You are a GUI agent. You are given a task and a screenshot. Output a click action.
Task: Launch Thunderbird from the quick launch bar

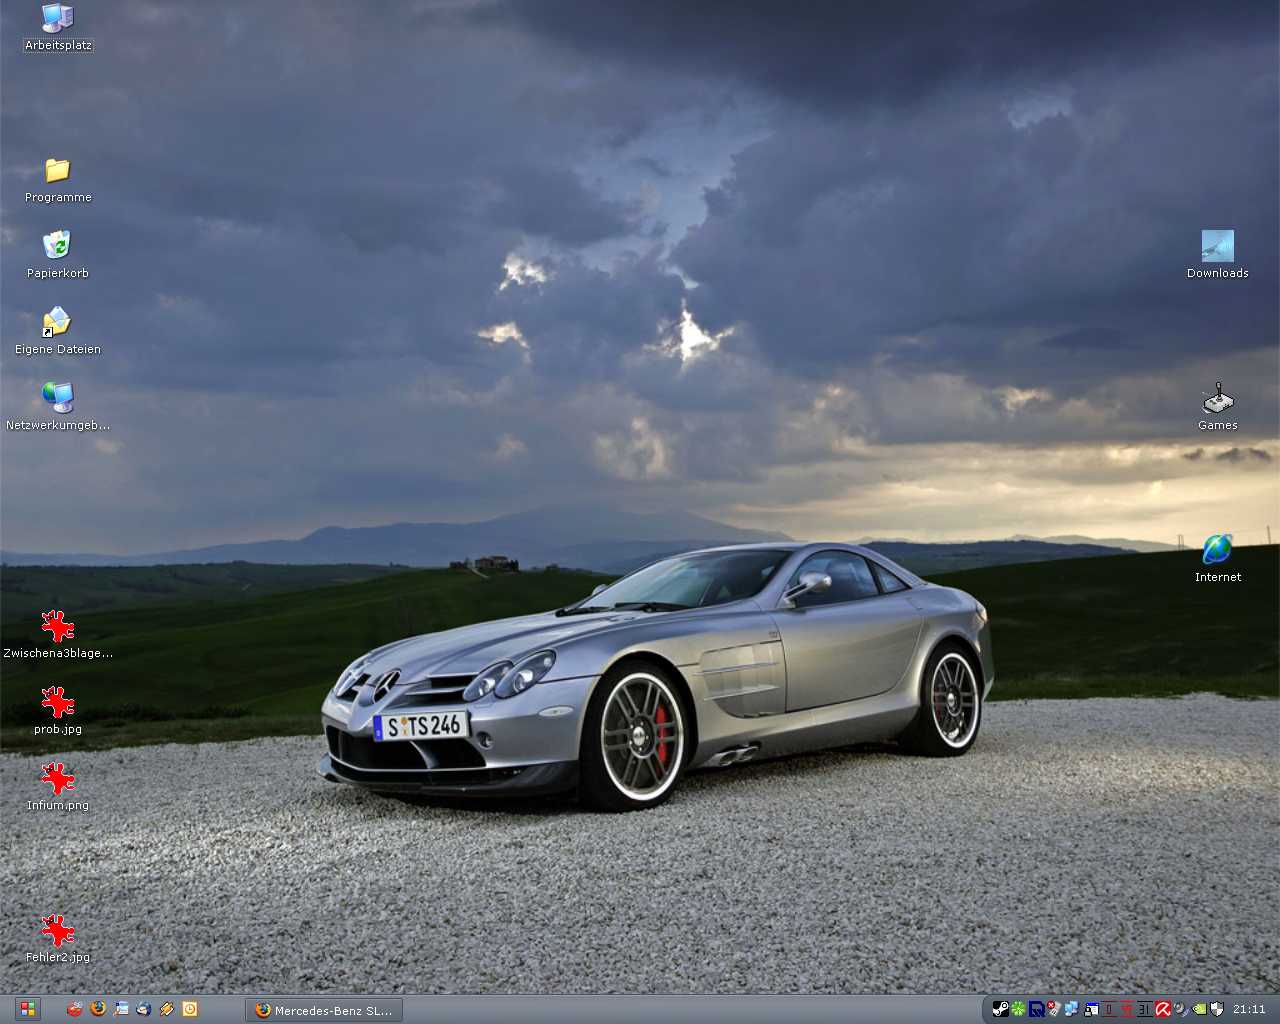[x=143, y=1009]
